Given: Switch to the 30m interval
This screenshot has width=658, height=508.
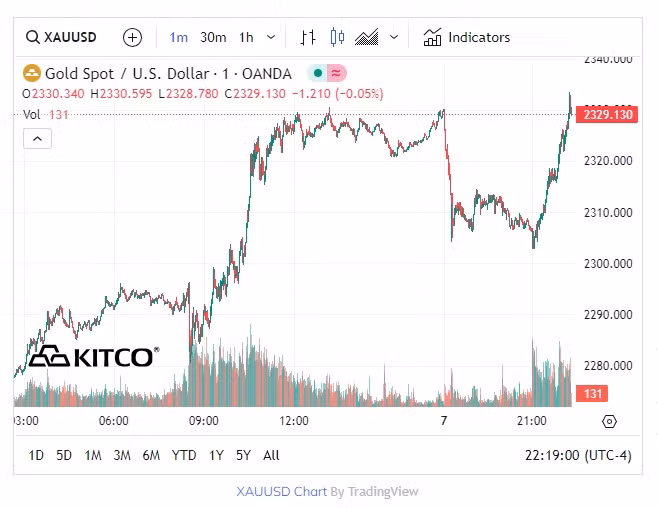Looking at the screenshot, I should (x=213, y=38).
